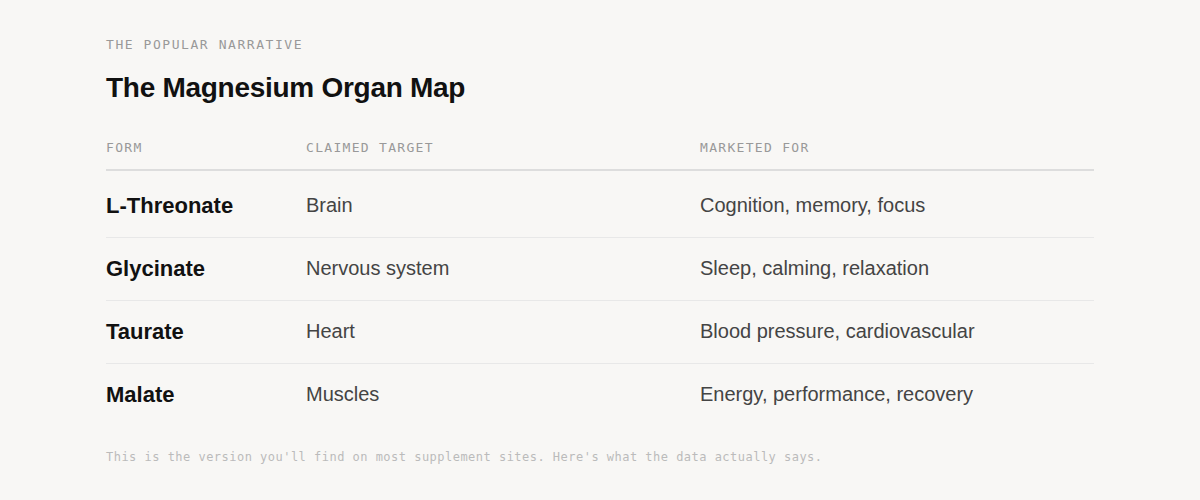Click the L-Threonate form name
Viewport: 1200px width, 500px height.
click(x=169, y=206)
